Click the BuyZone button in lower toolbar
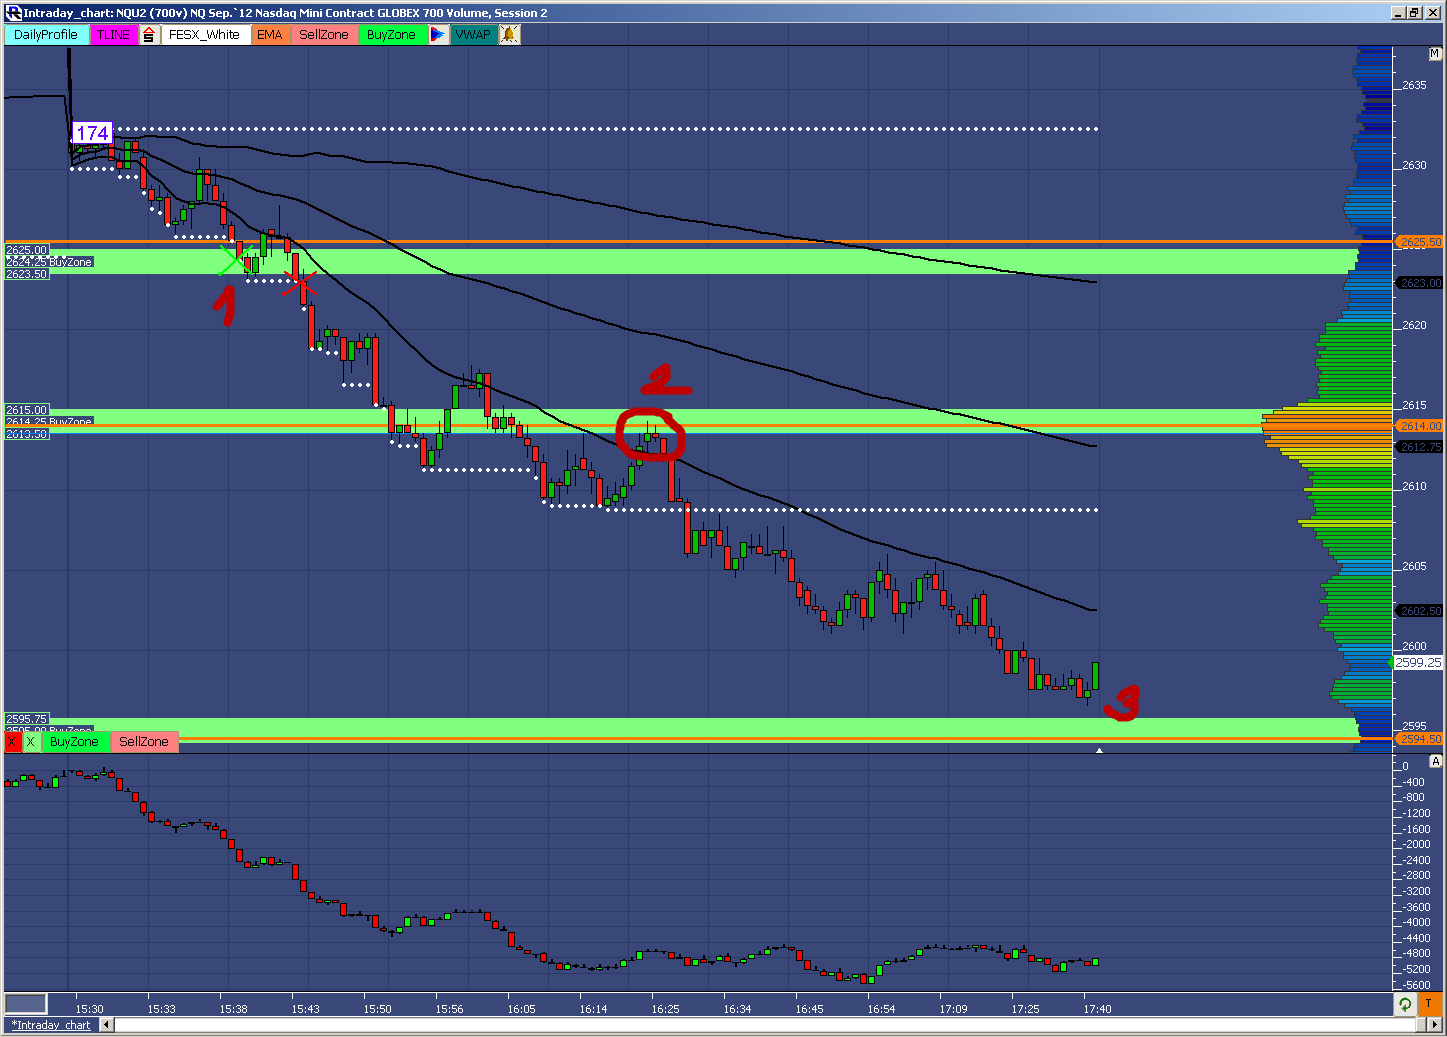Viewport: 1447px width, 1037px height. (74, 741)
